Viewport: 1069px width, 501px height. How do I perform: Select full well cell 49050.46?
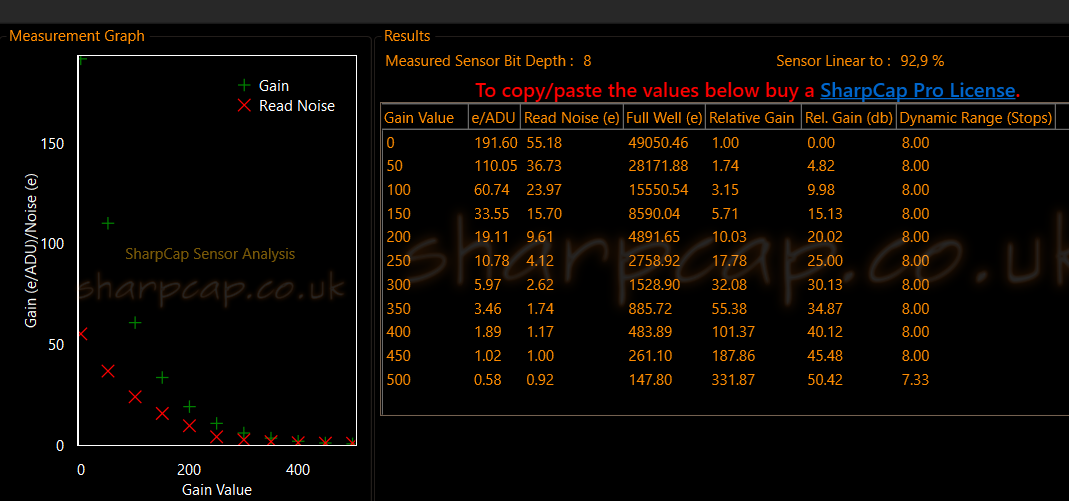[658, 143]
